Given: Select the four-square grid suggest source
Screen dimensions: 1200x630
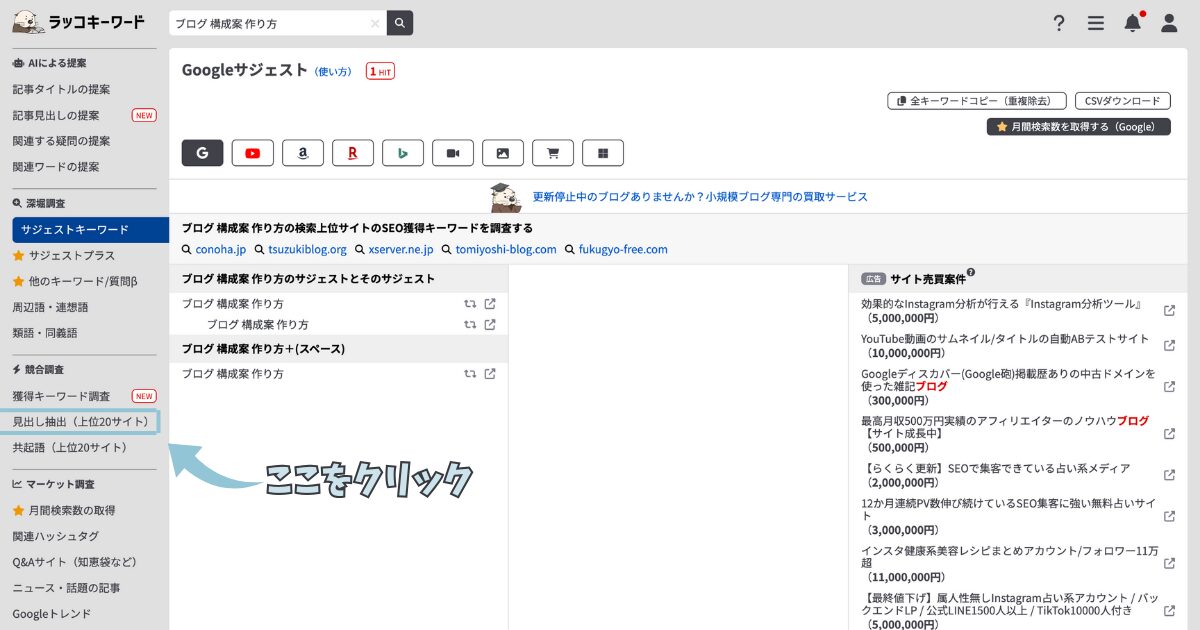Looking at the screenshot, I should tap(602, 153).
